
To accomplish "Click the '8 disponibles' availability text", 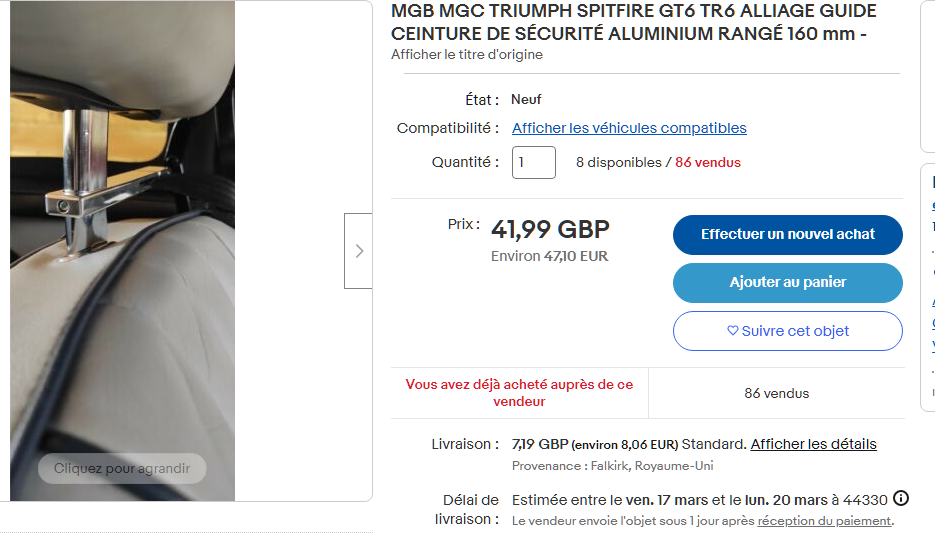I will (x=618, y=162).
